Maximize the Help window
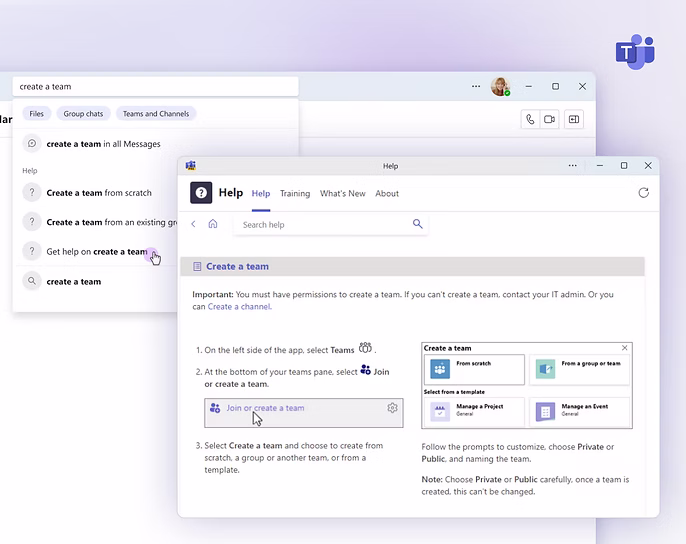Screen dimensions: 686x544 624,165
